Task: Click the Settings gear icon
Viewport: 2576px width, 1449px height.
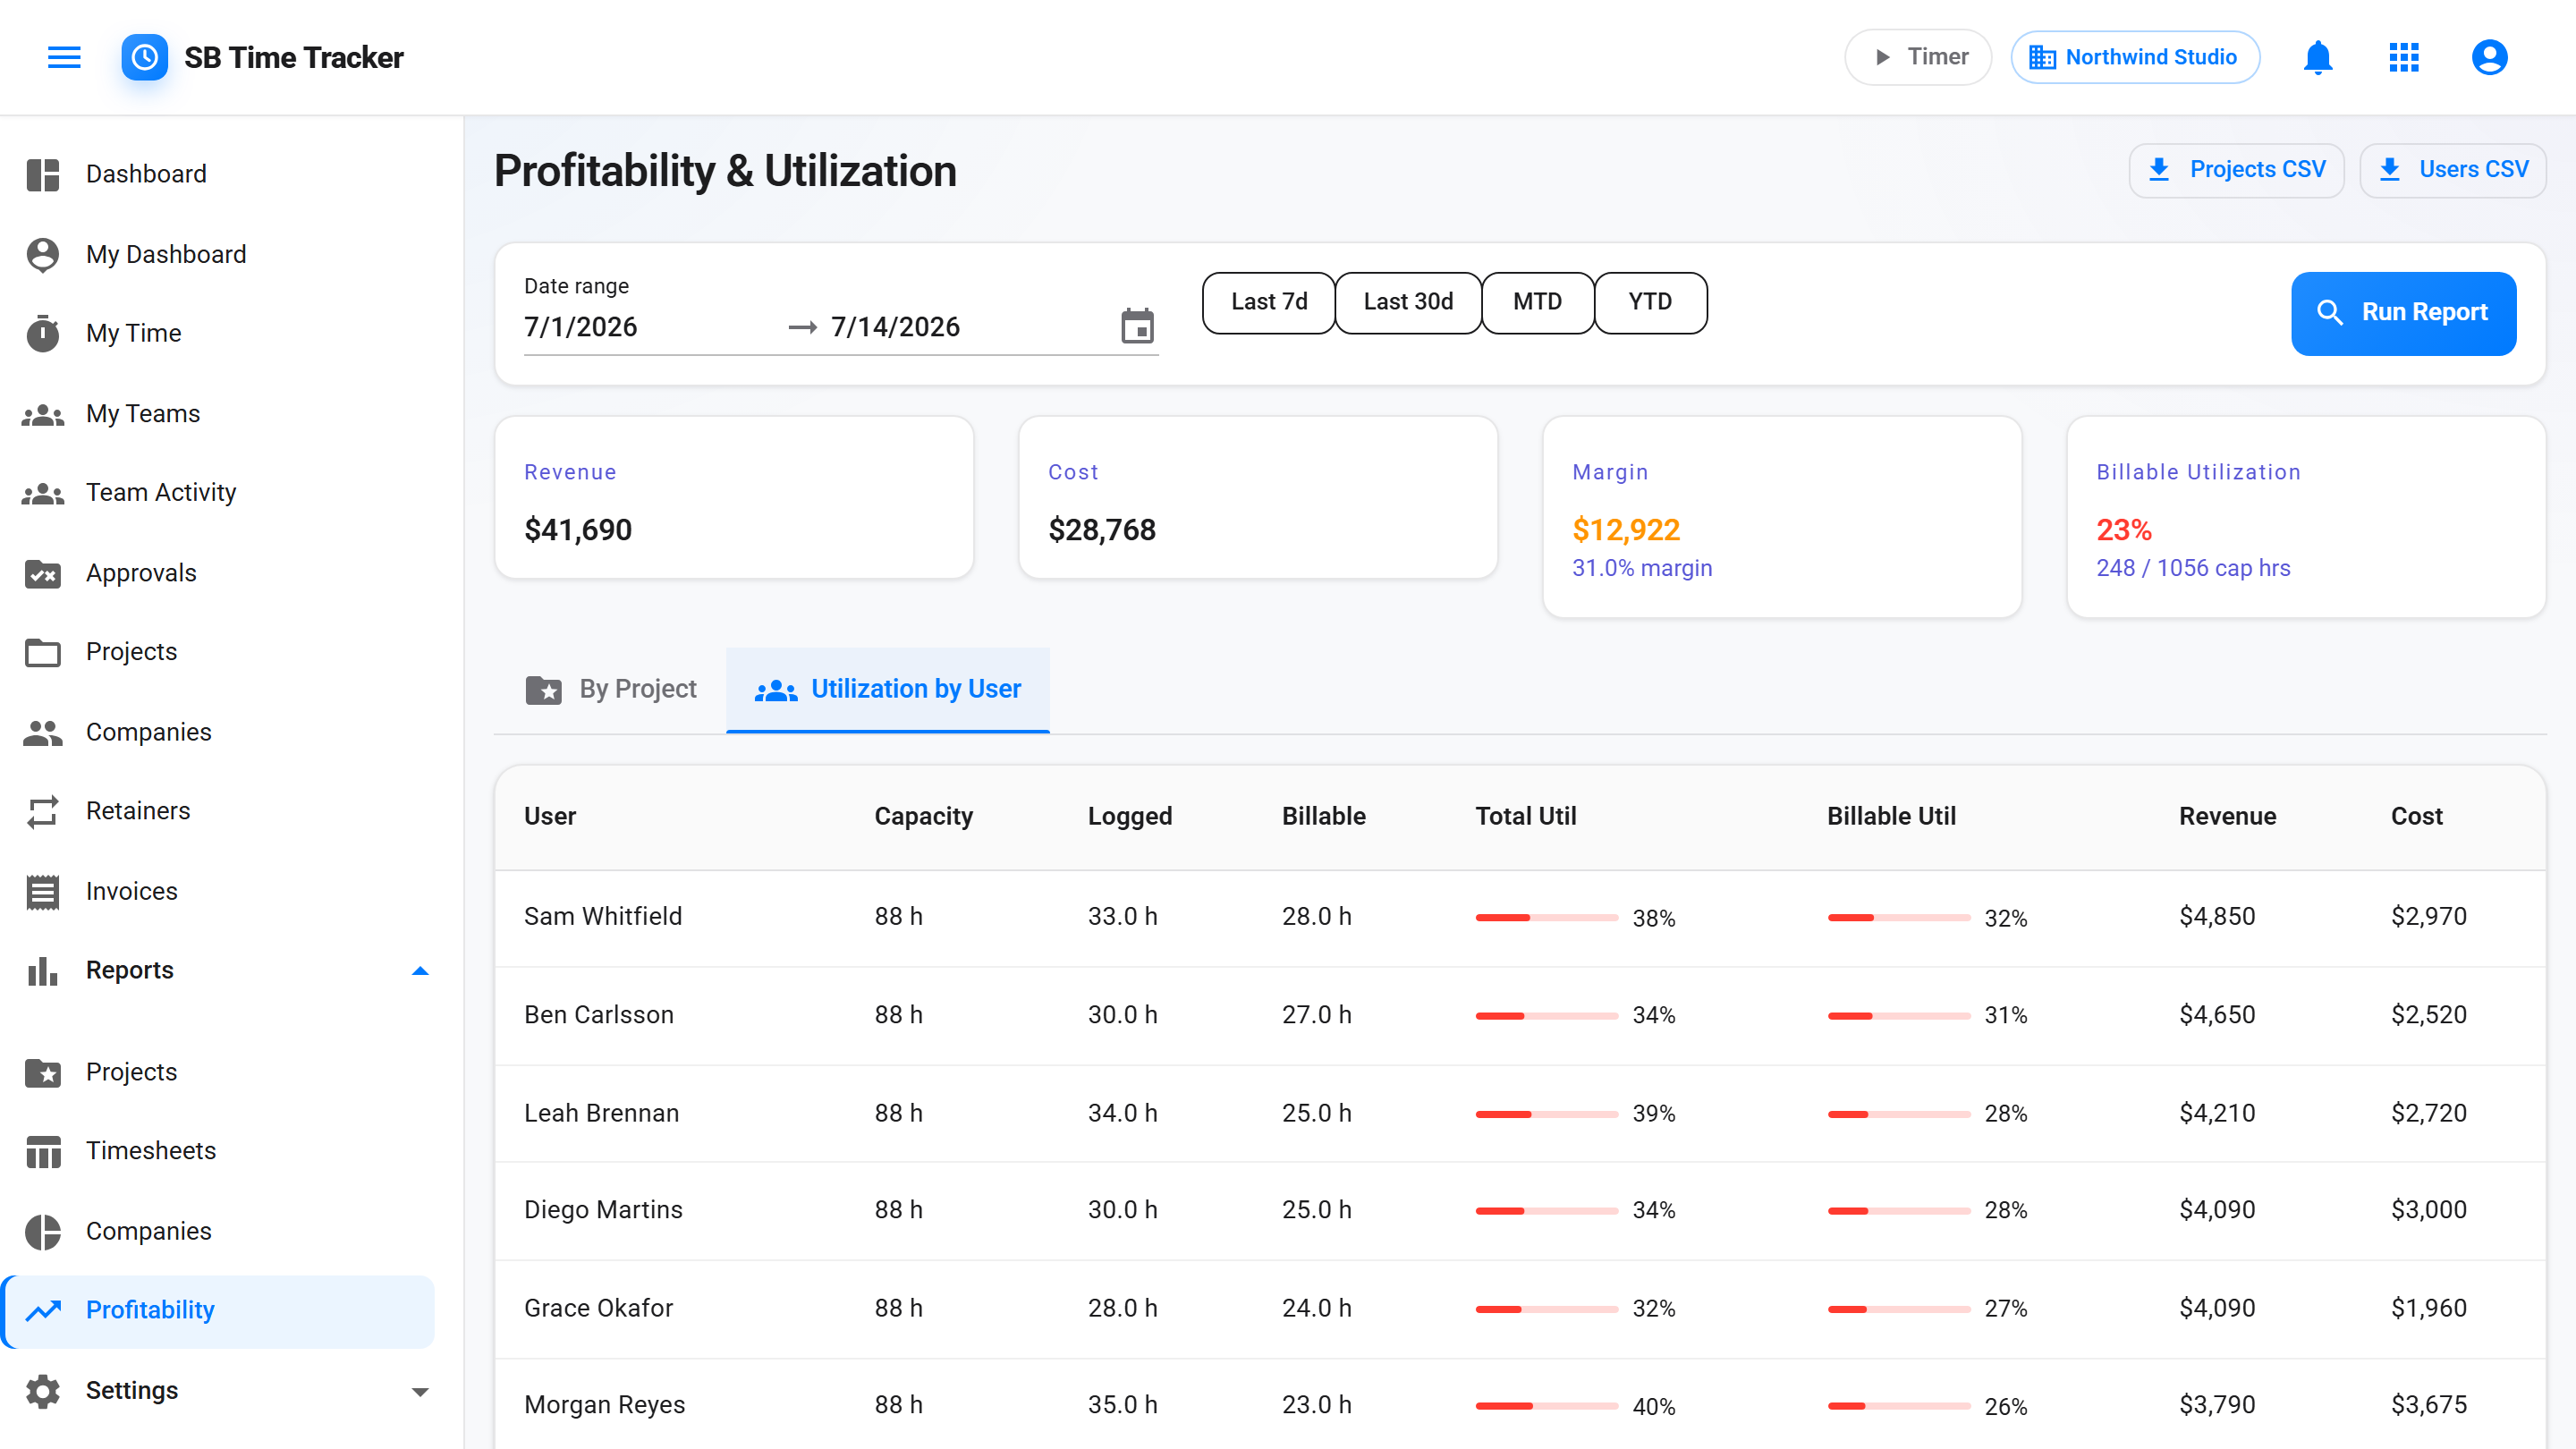Action: tap(43, 1390)
